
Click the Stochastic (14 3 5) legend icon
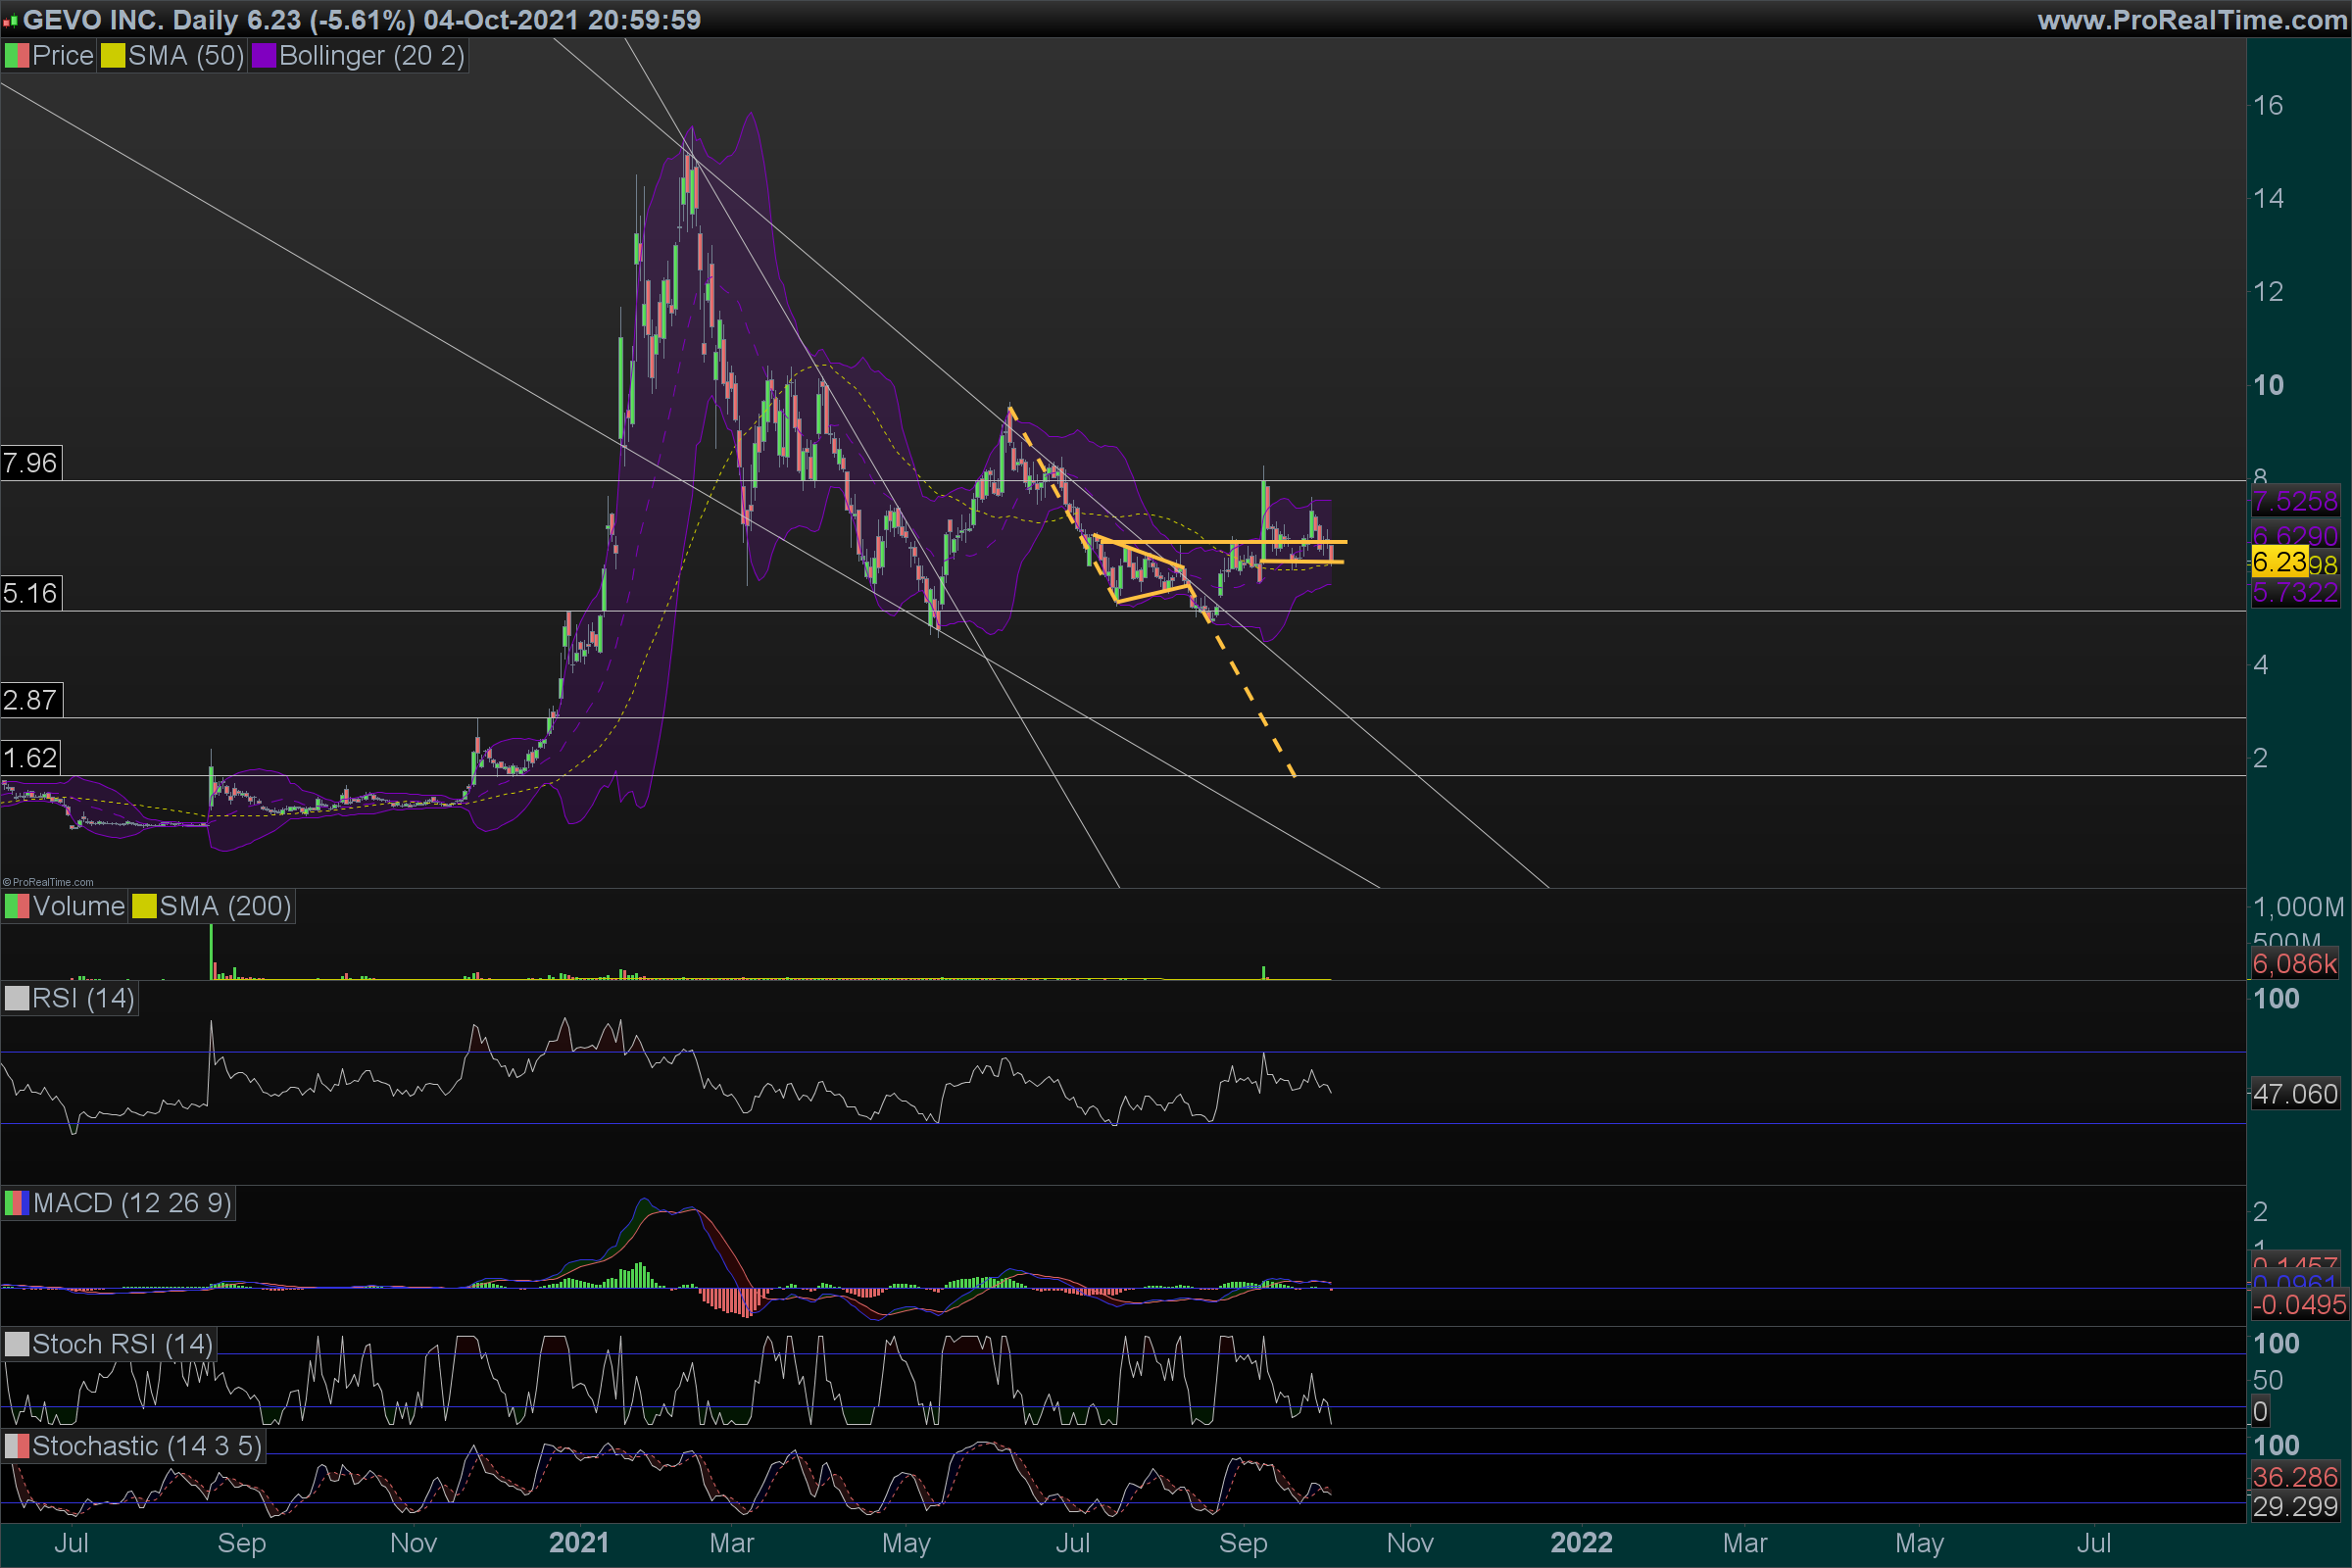point(17,1446)
